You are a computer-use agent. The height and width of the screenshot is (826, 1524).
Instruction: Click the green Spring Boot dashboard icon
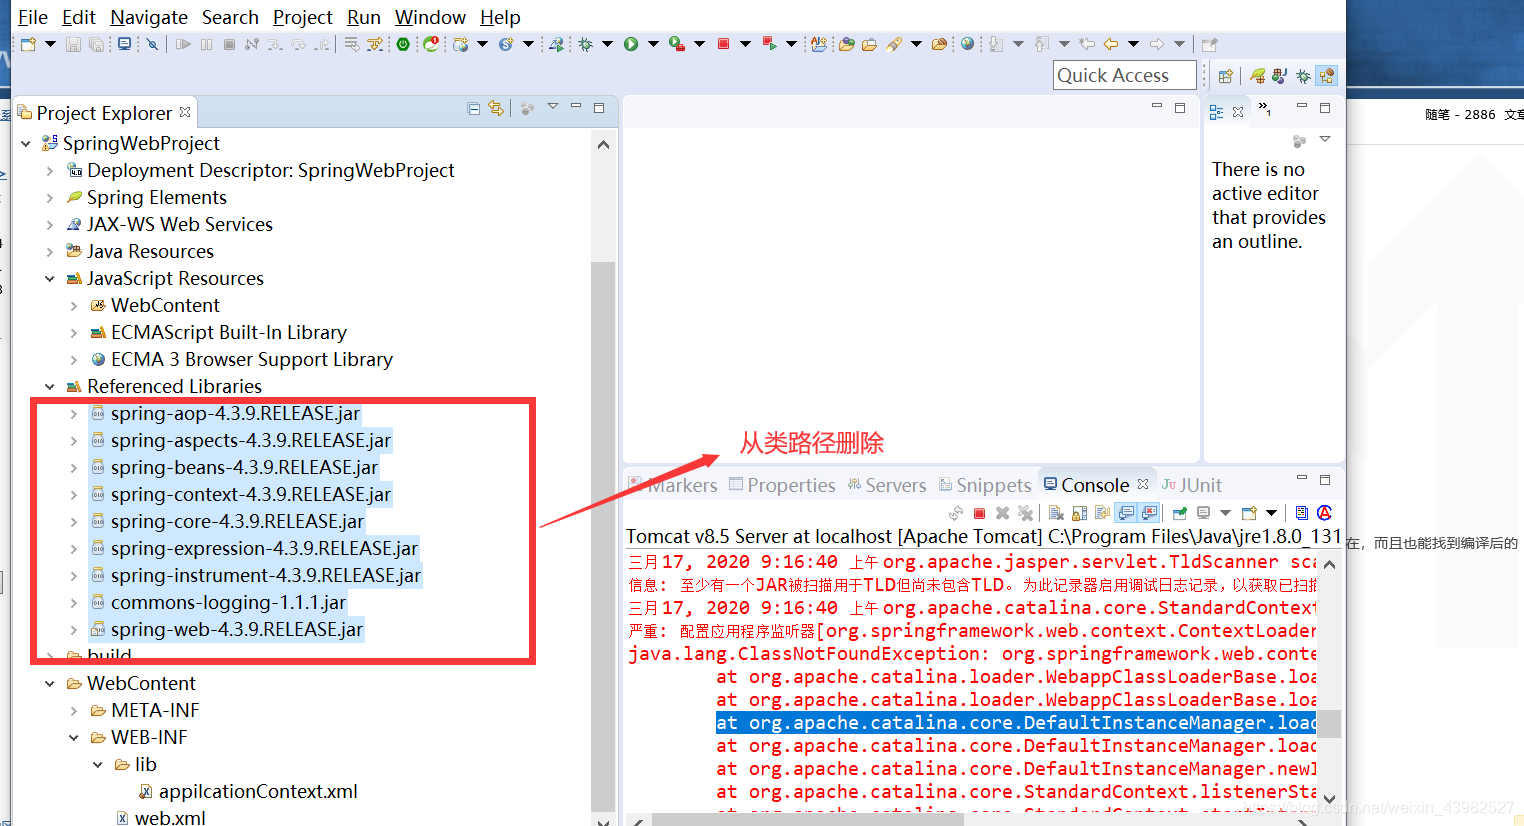click(x=403, y=44)
